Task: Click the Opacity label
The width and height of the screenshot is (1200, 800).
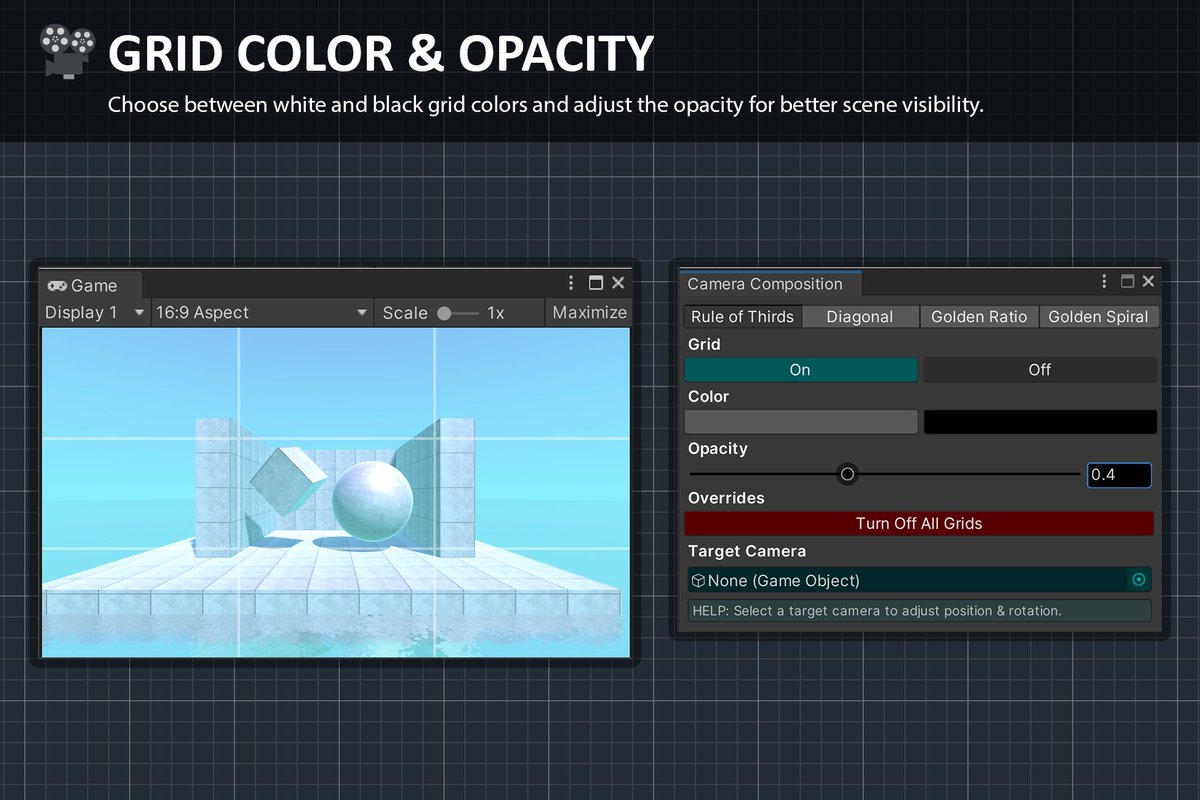Action: 718,448
